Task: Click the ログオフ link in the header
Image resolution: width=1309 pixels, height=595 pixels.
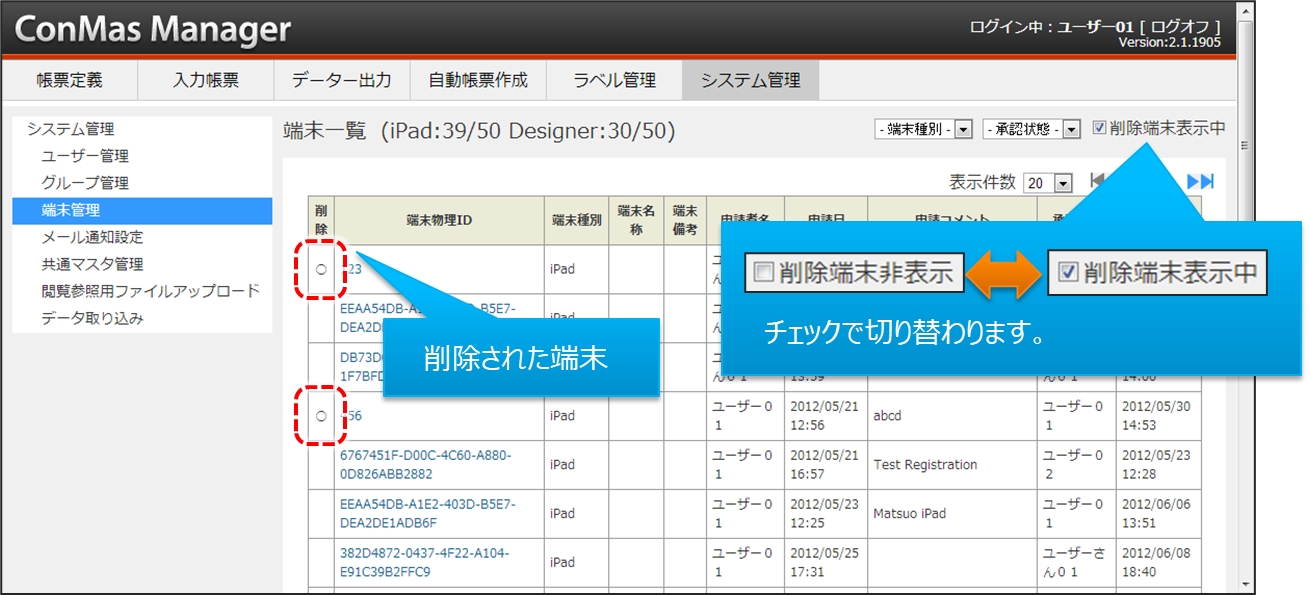Action: pos(1180,26)
